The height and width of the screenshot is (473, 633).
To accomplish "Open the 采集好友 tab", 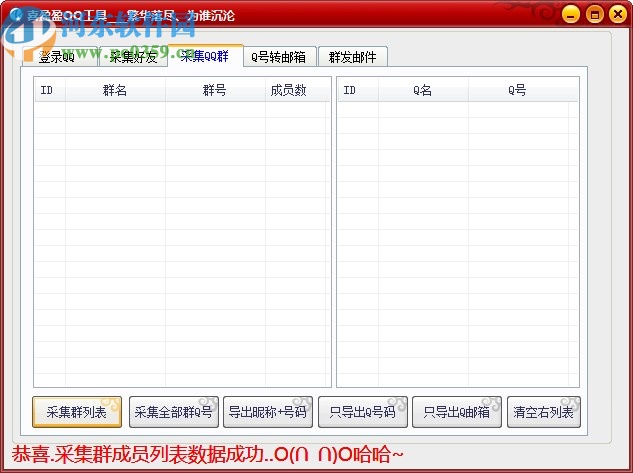I will tap(133, 57).
